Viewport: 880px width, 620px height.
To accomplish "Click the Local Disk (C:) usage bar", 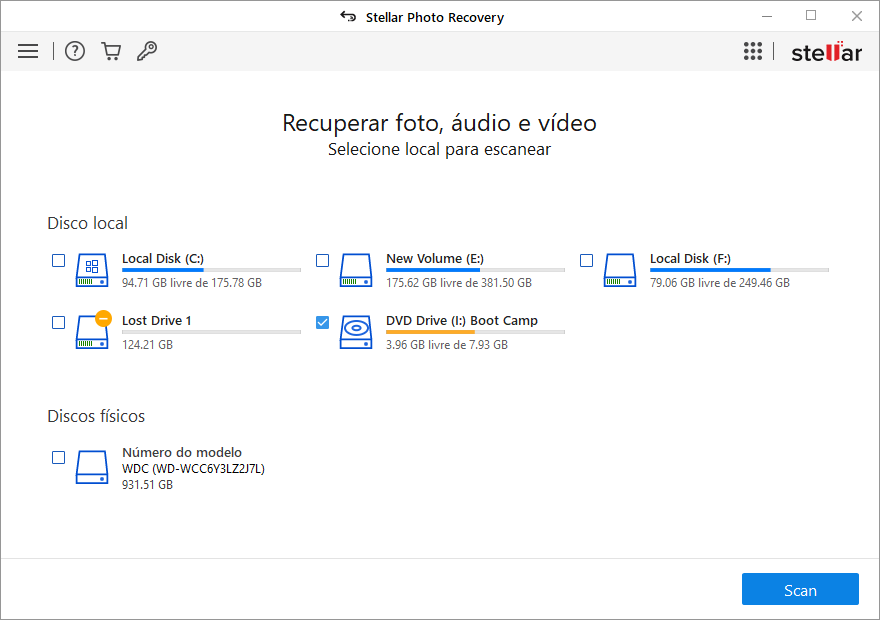I will (212, 270).
